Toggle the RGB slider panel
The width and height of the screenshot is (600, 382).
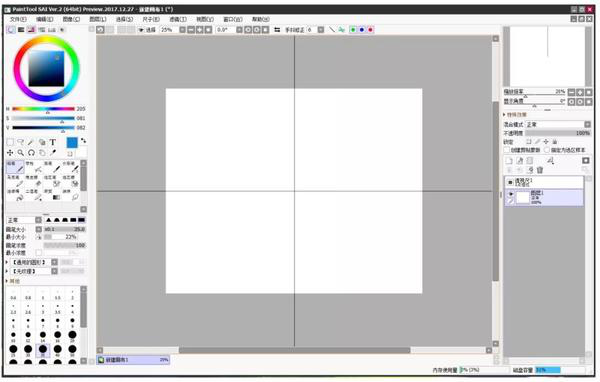[21, 29]
